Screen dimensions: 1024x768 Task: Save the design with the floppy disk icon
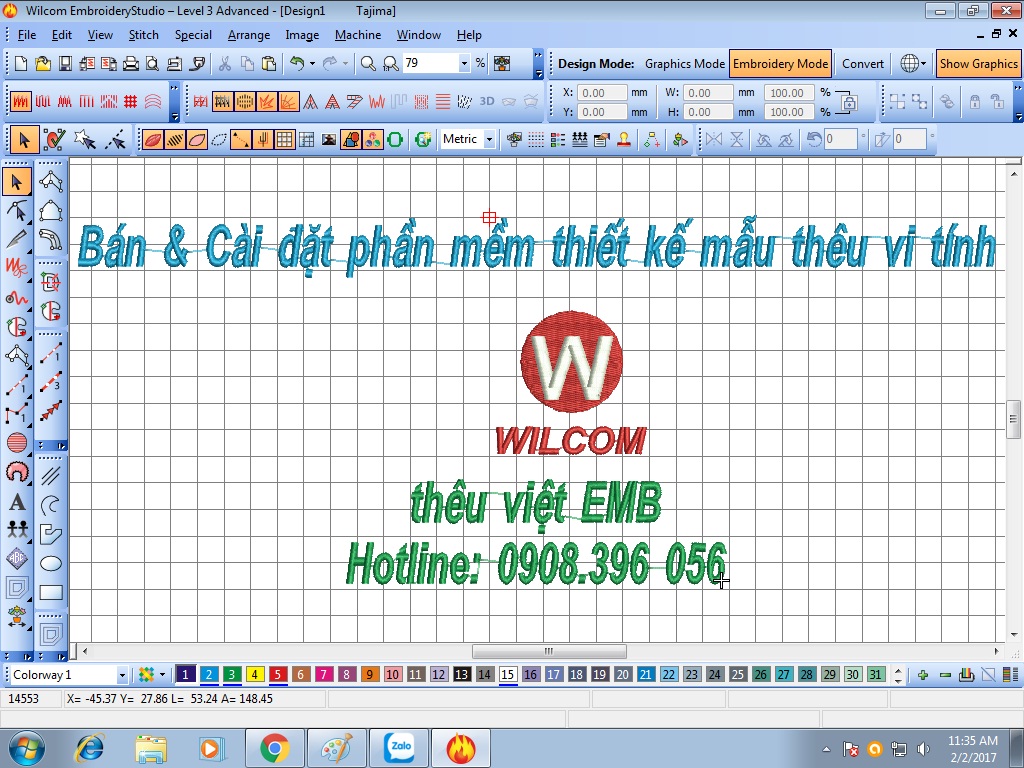click(65, 63)
